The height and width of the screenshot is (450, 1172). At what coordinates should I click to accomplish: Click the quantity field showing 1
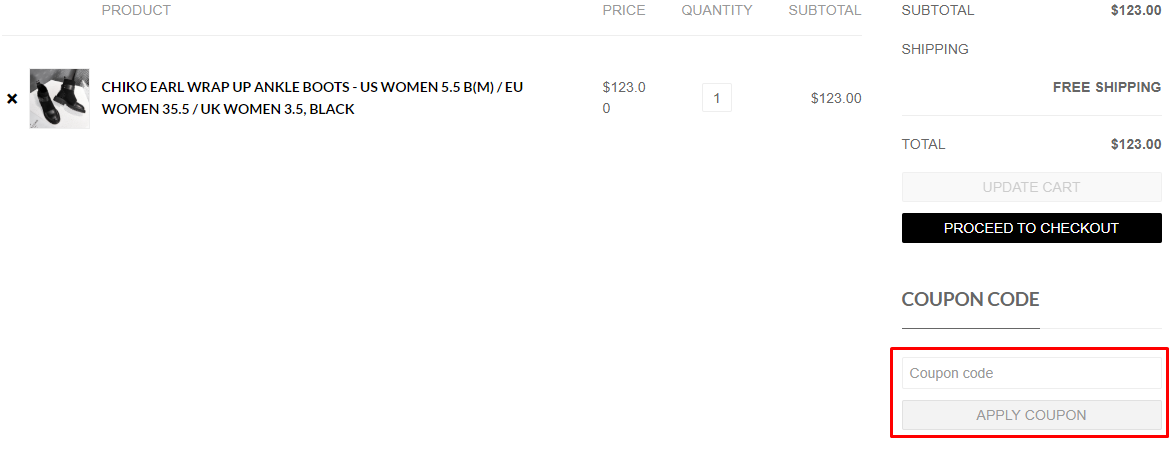(x=717, y=98)
